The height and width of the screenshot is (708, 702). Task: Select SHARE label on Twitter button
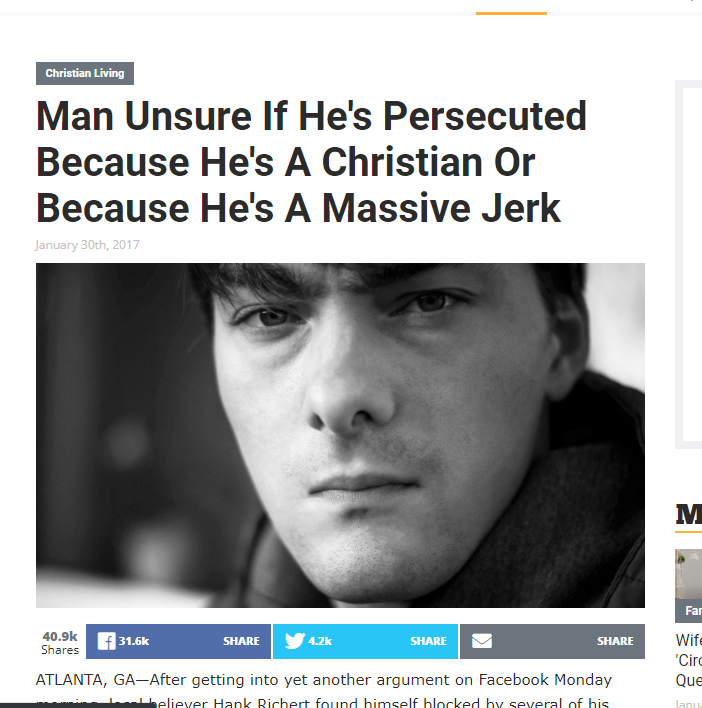point(428,641)
